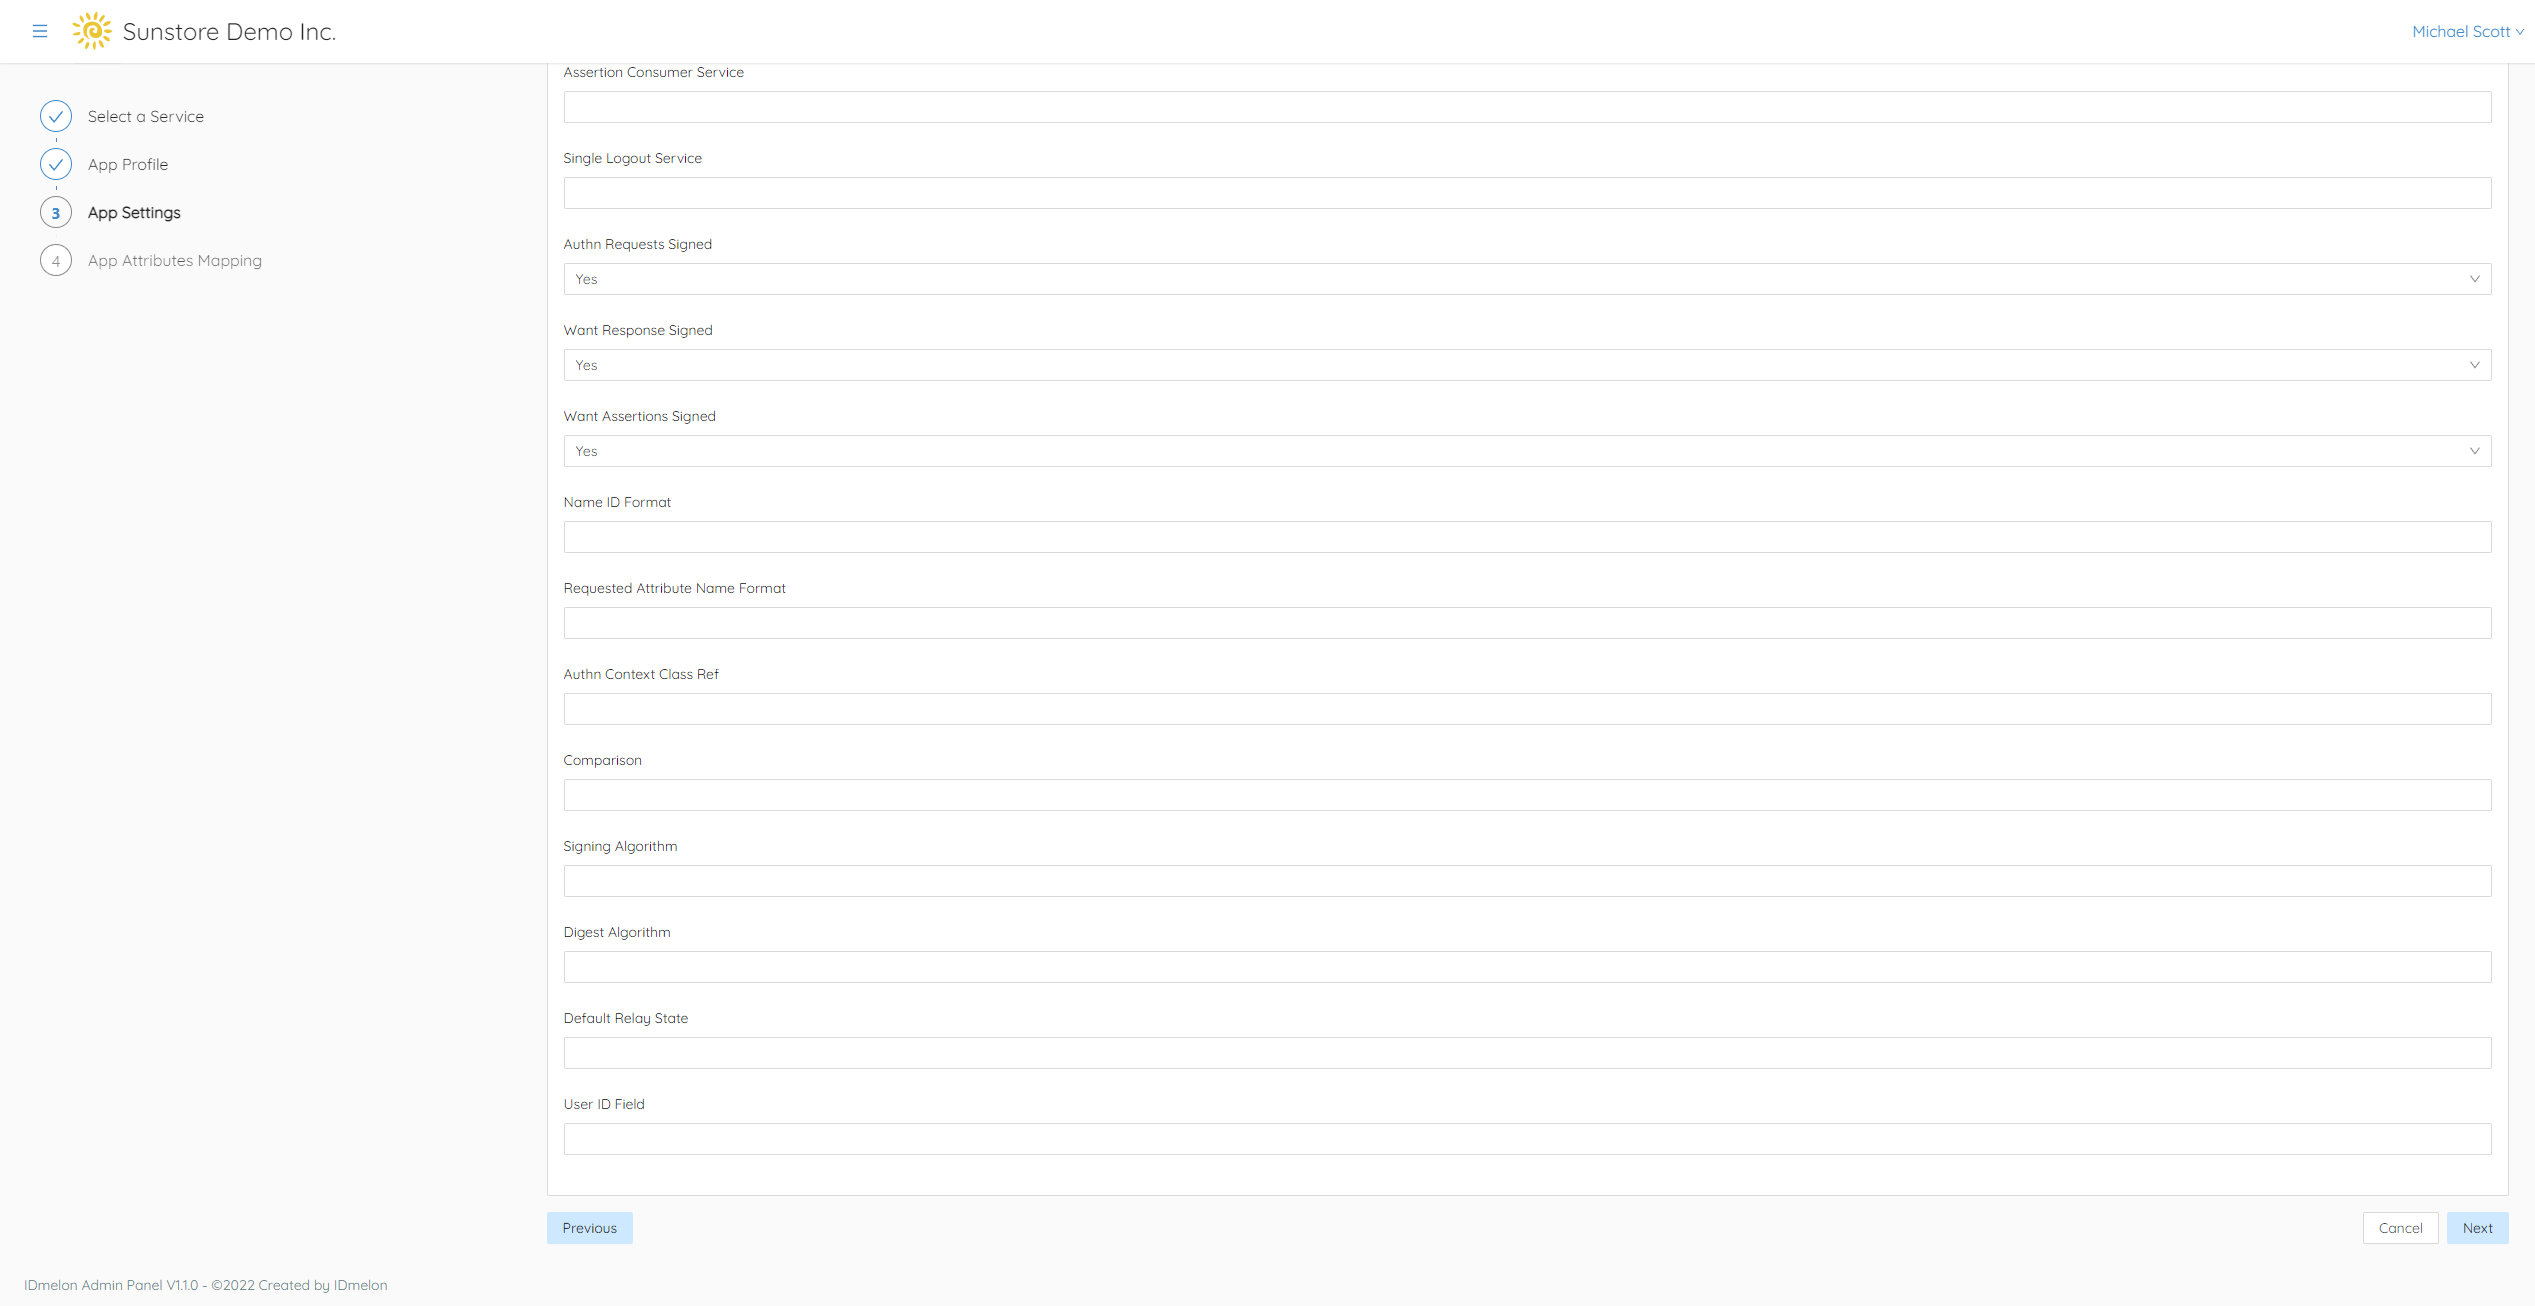
Task: Click the Default Relay State label
Action: pos(626,1018)
